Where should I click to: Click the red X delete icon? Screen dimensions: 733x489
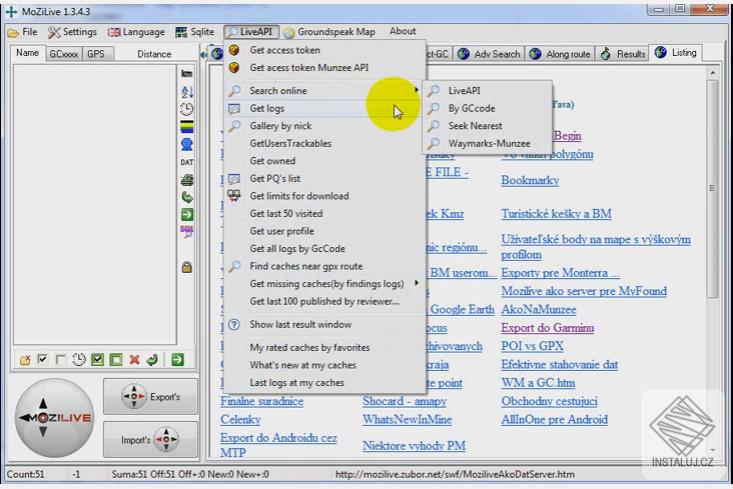tap(135, 360)
